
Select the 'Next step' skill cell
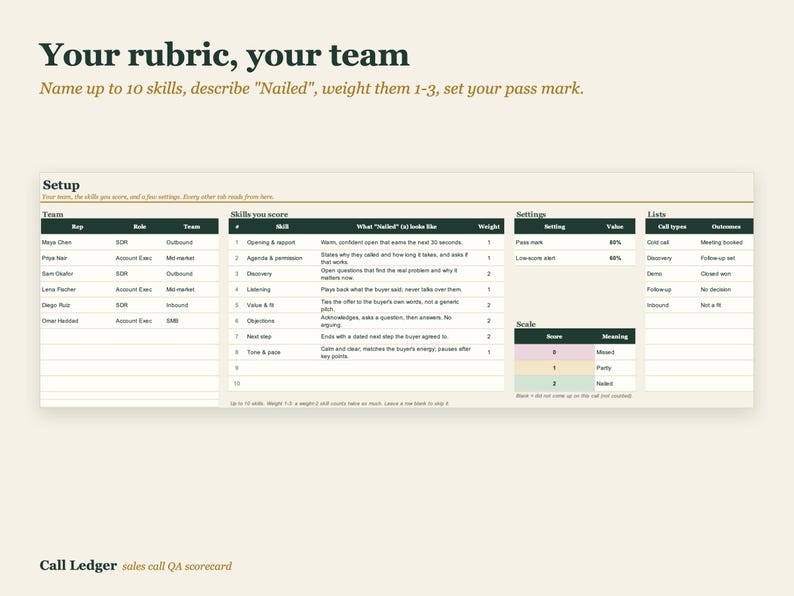pyautogui.click(x=282, y=337)
